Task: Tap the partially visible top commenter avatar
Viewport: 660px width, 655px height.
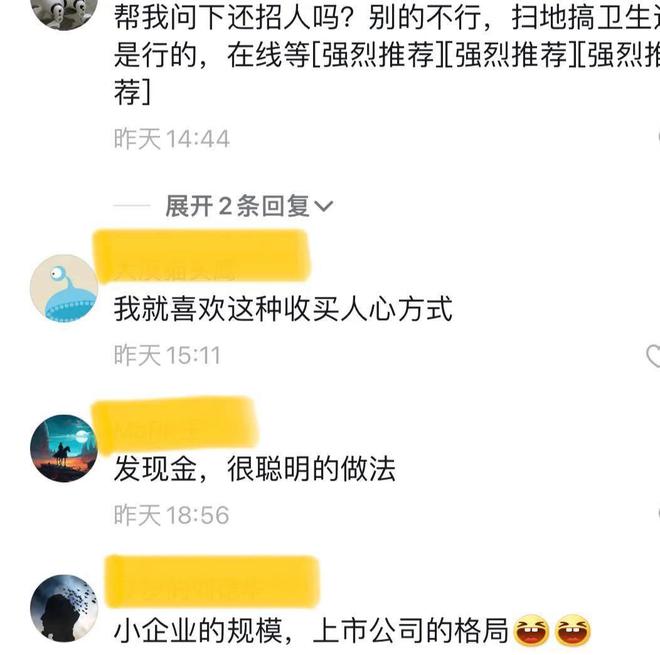Action: click(x=64, y=11)
